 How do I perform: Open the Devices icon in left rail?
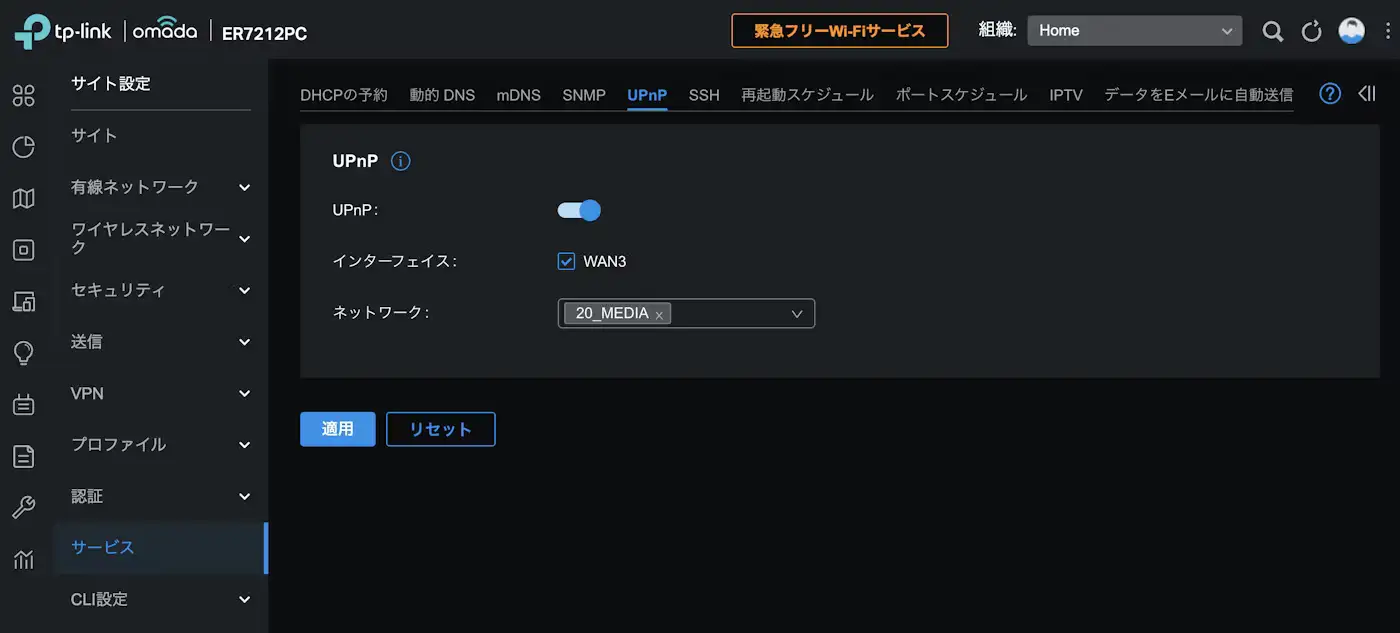click(23, 250)
